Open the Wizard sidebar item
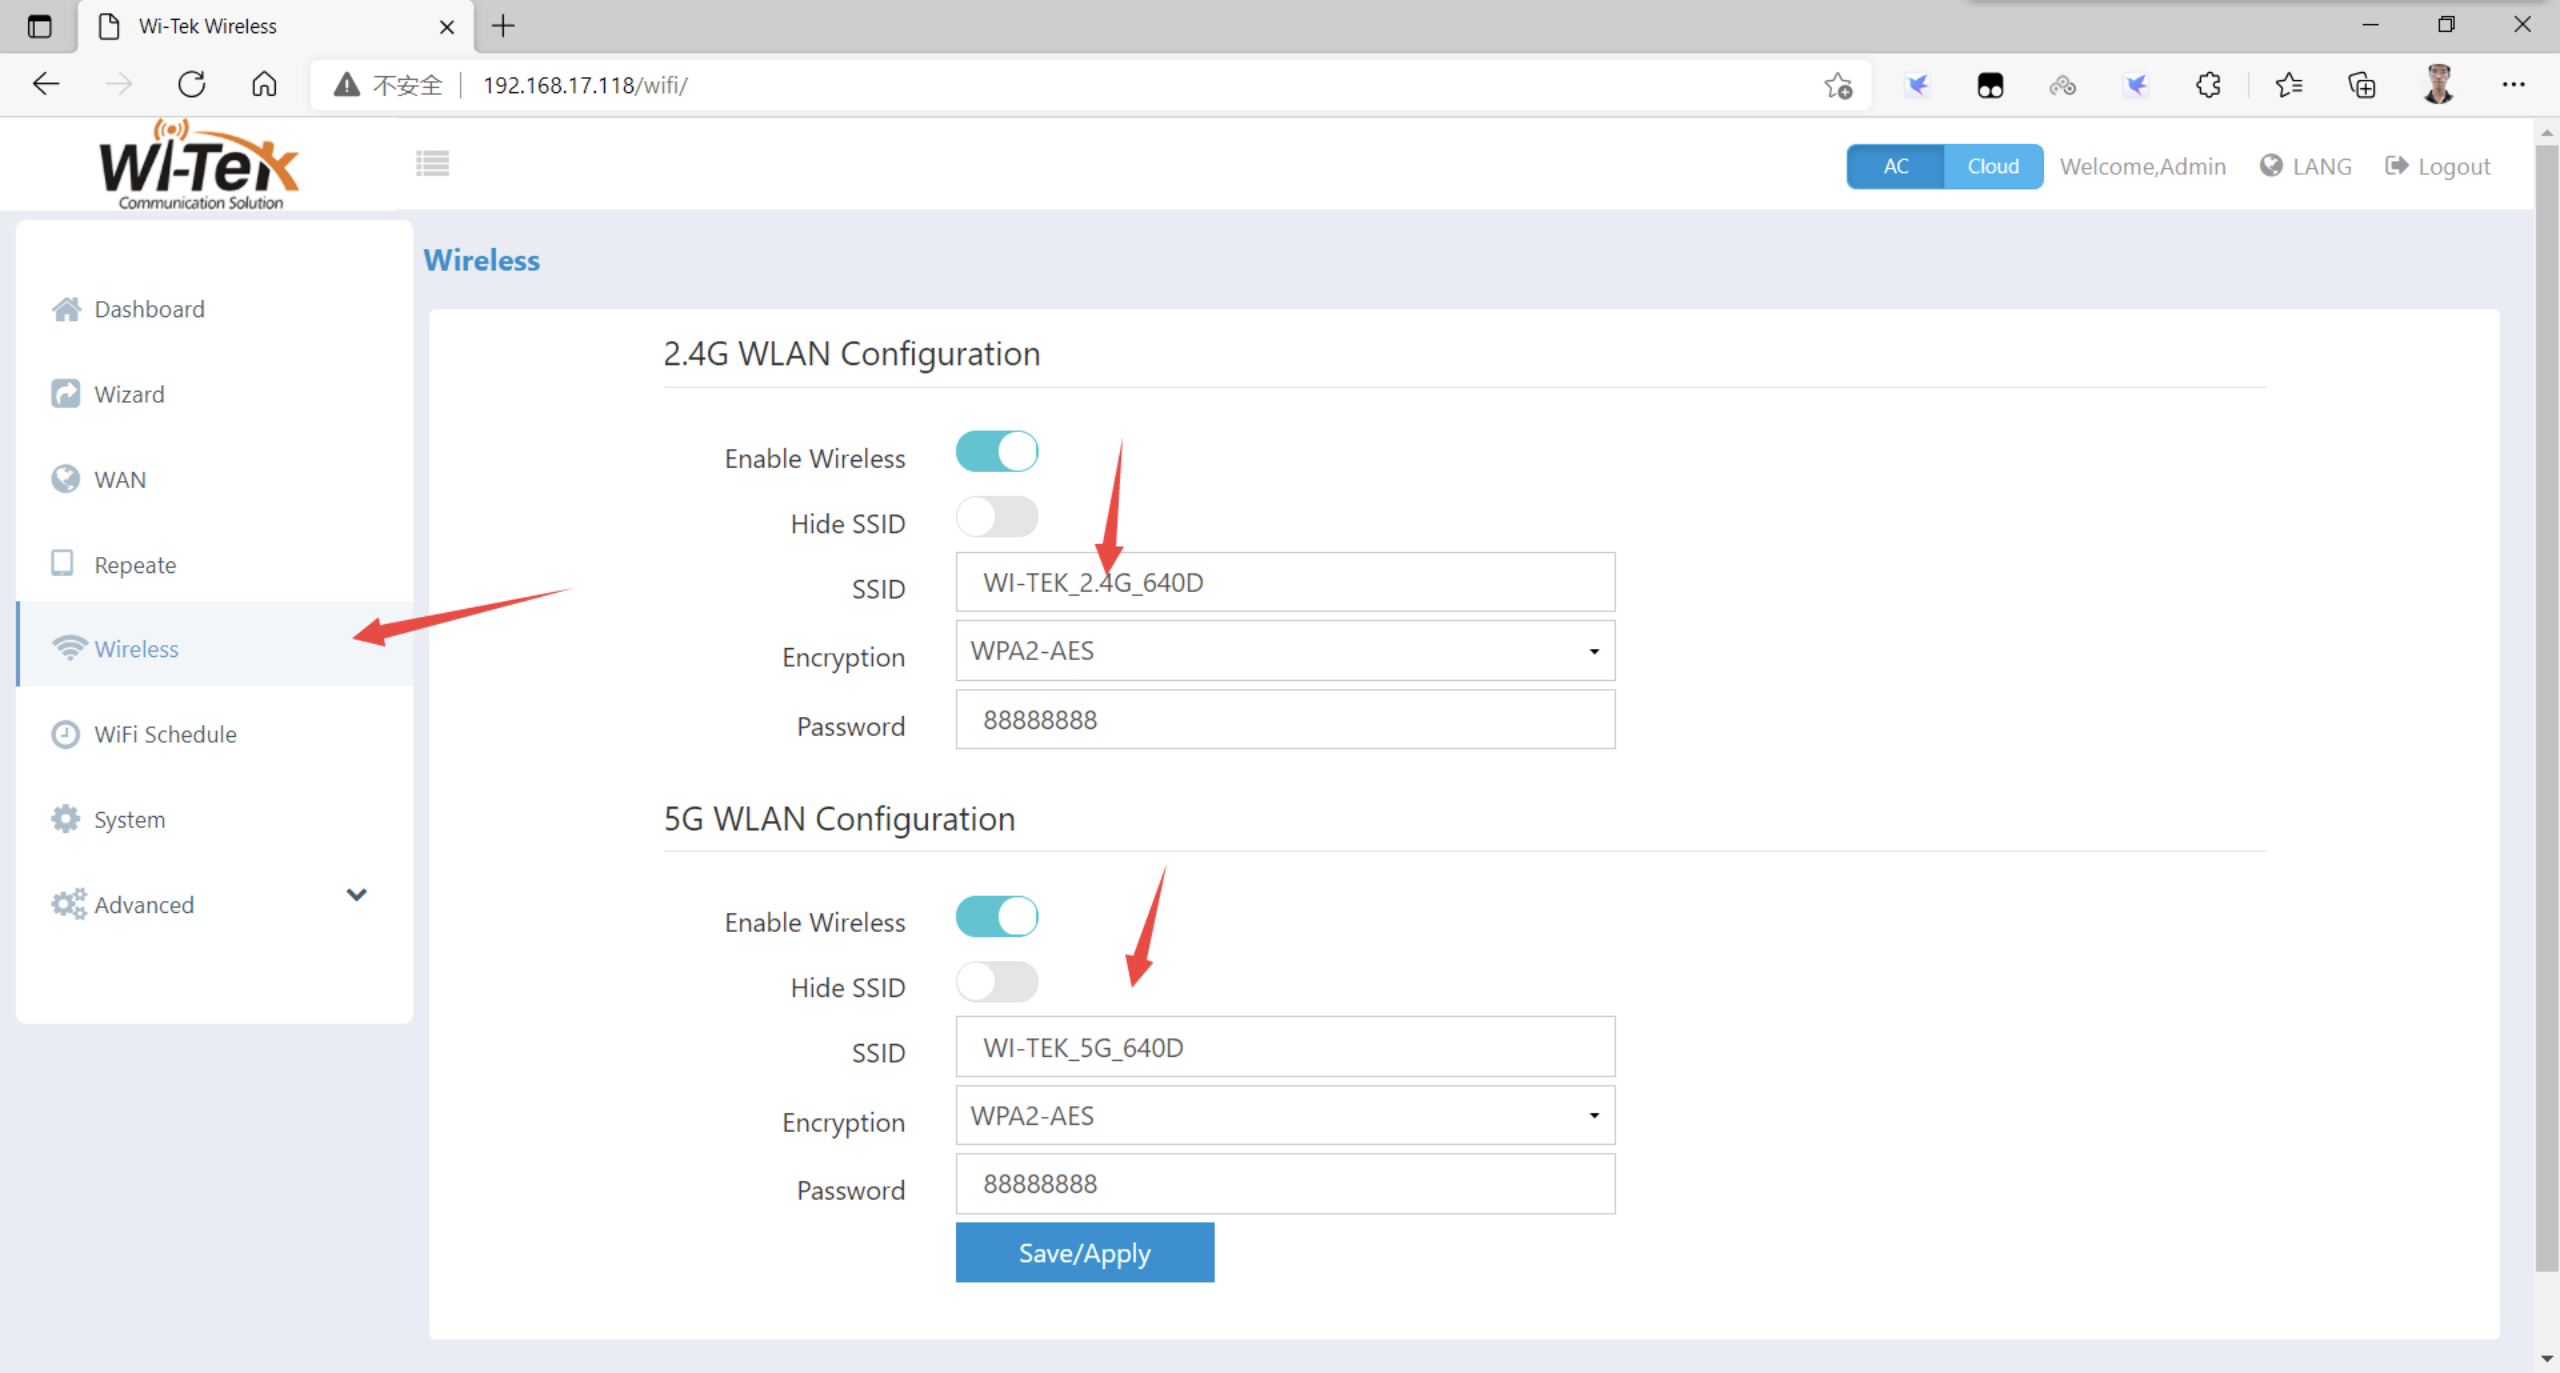This screenshot has width=2560, height=1373. [x=128, y=394]
